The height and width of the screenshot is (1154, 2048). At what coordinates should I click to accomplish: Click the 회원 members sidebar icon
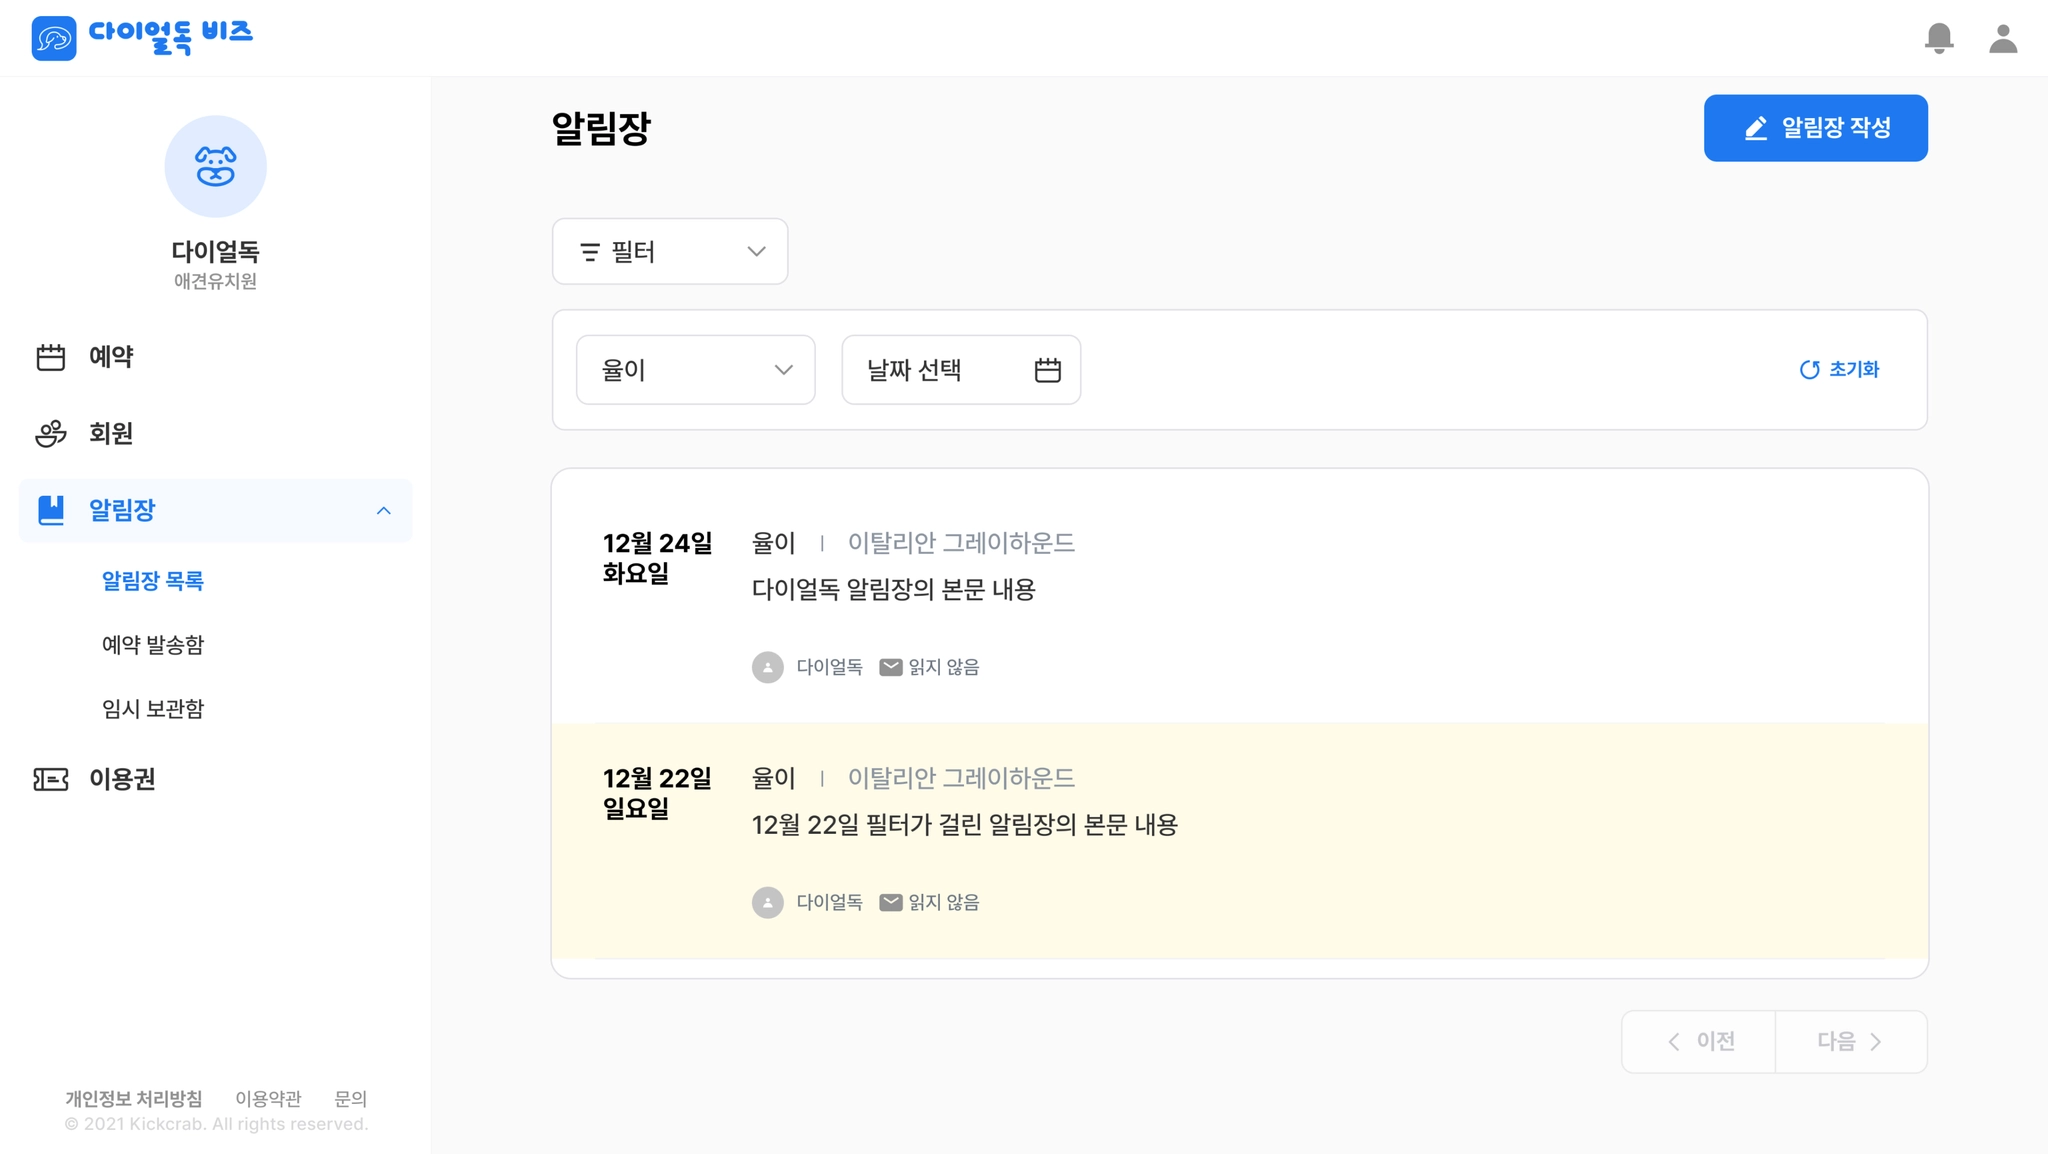pos(51,433)
